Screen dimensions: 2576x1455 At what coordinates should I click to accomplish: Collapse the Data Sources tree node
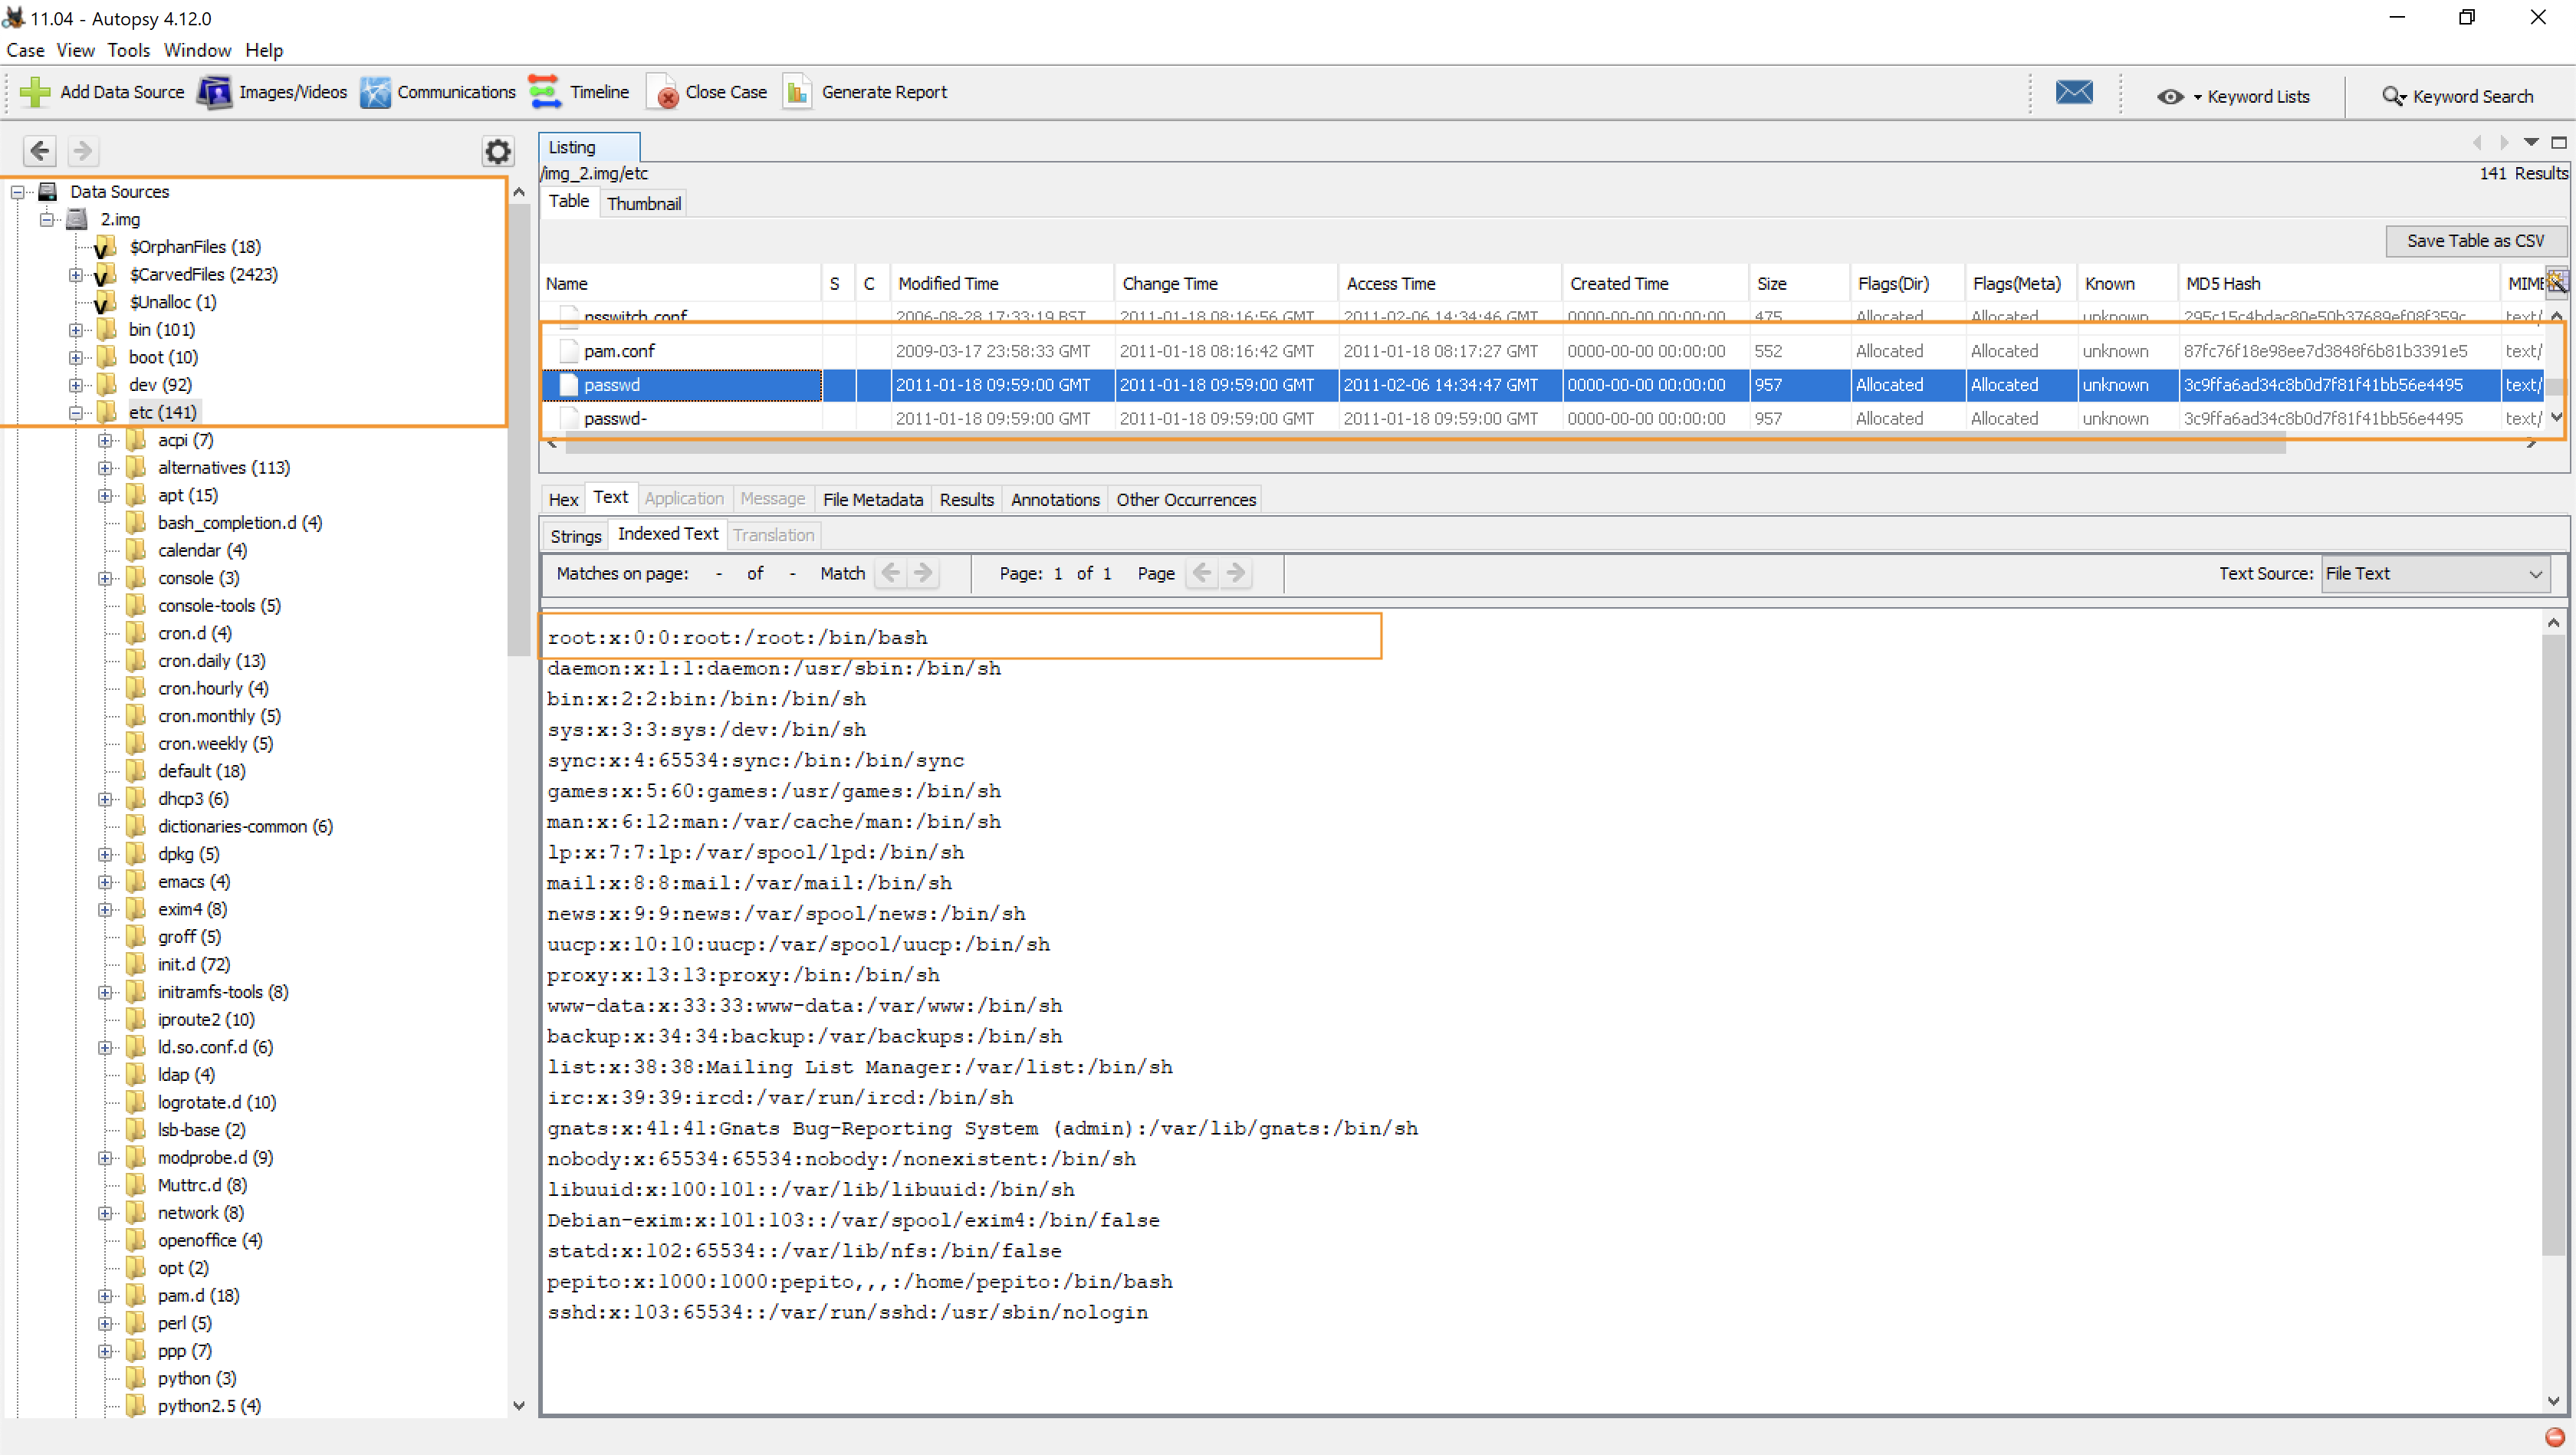18,192
